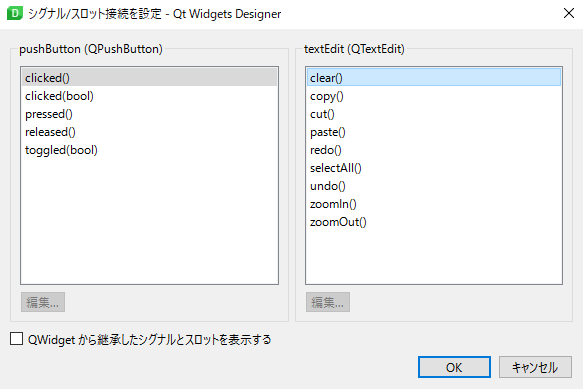Click the キャンセル button

tap(535, 367)
